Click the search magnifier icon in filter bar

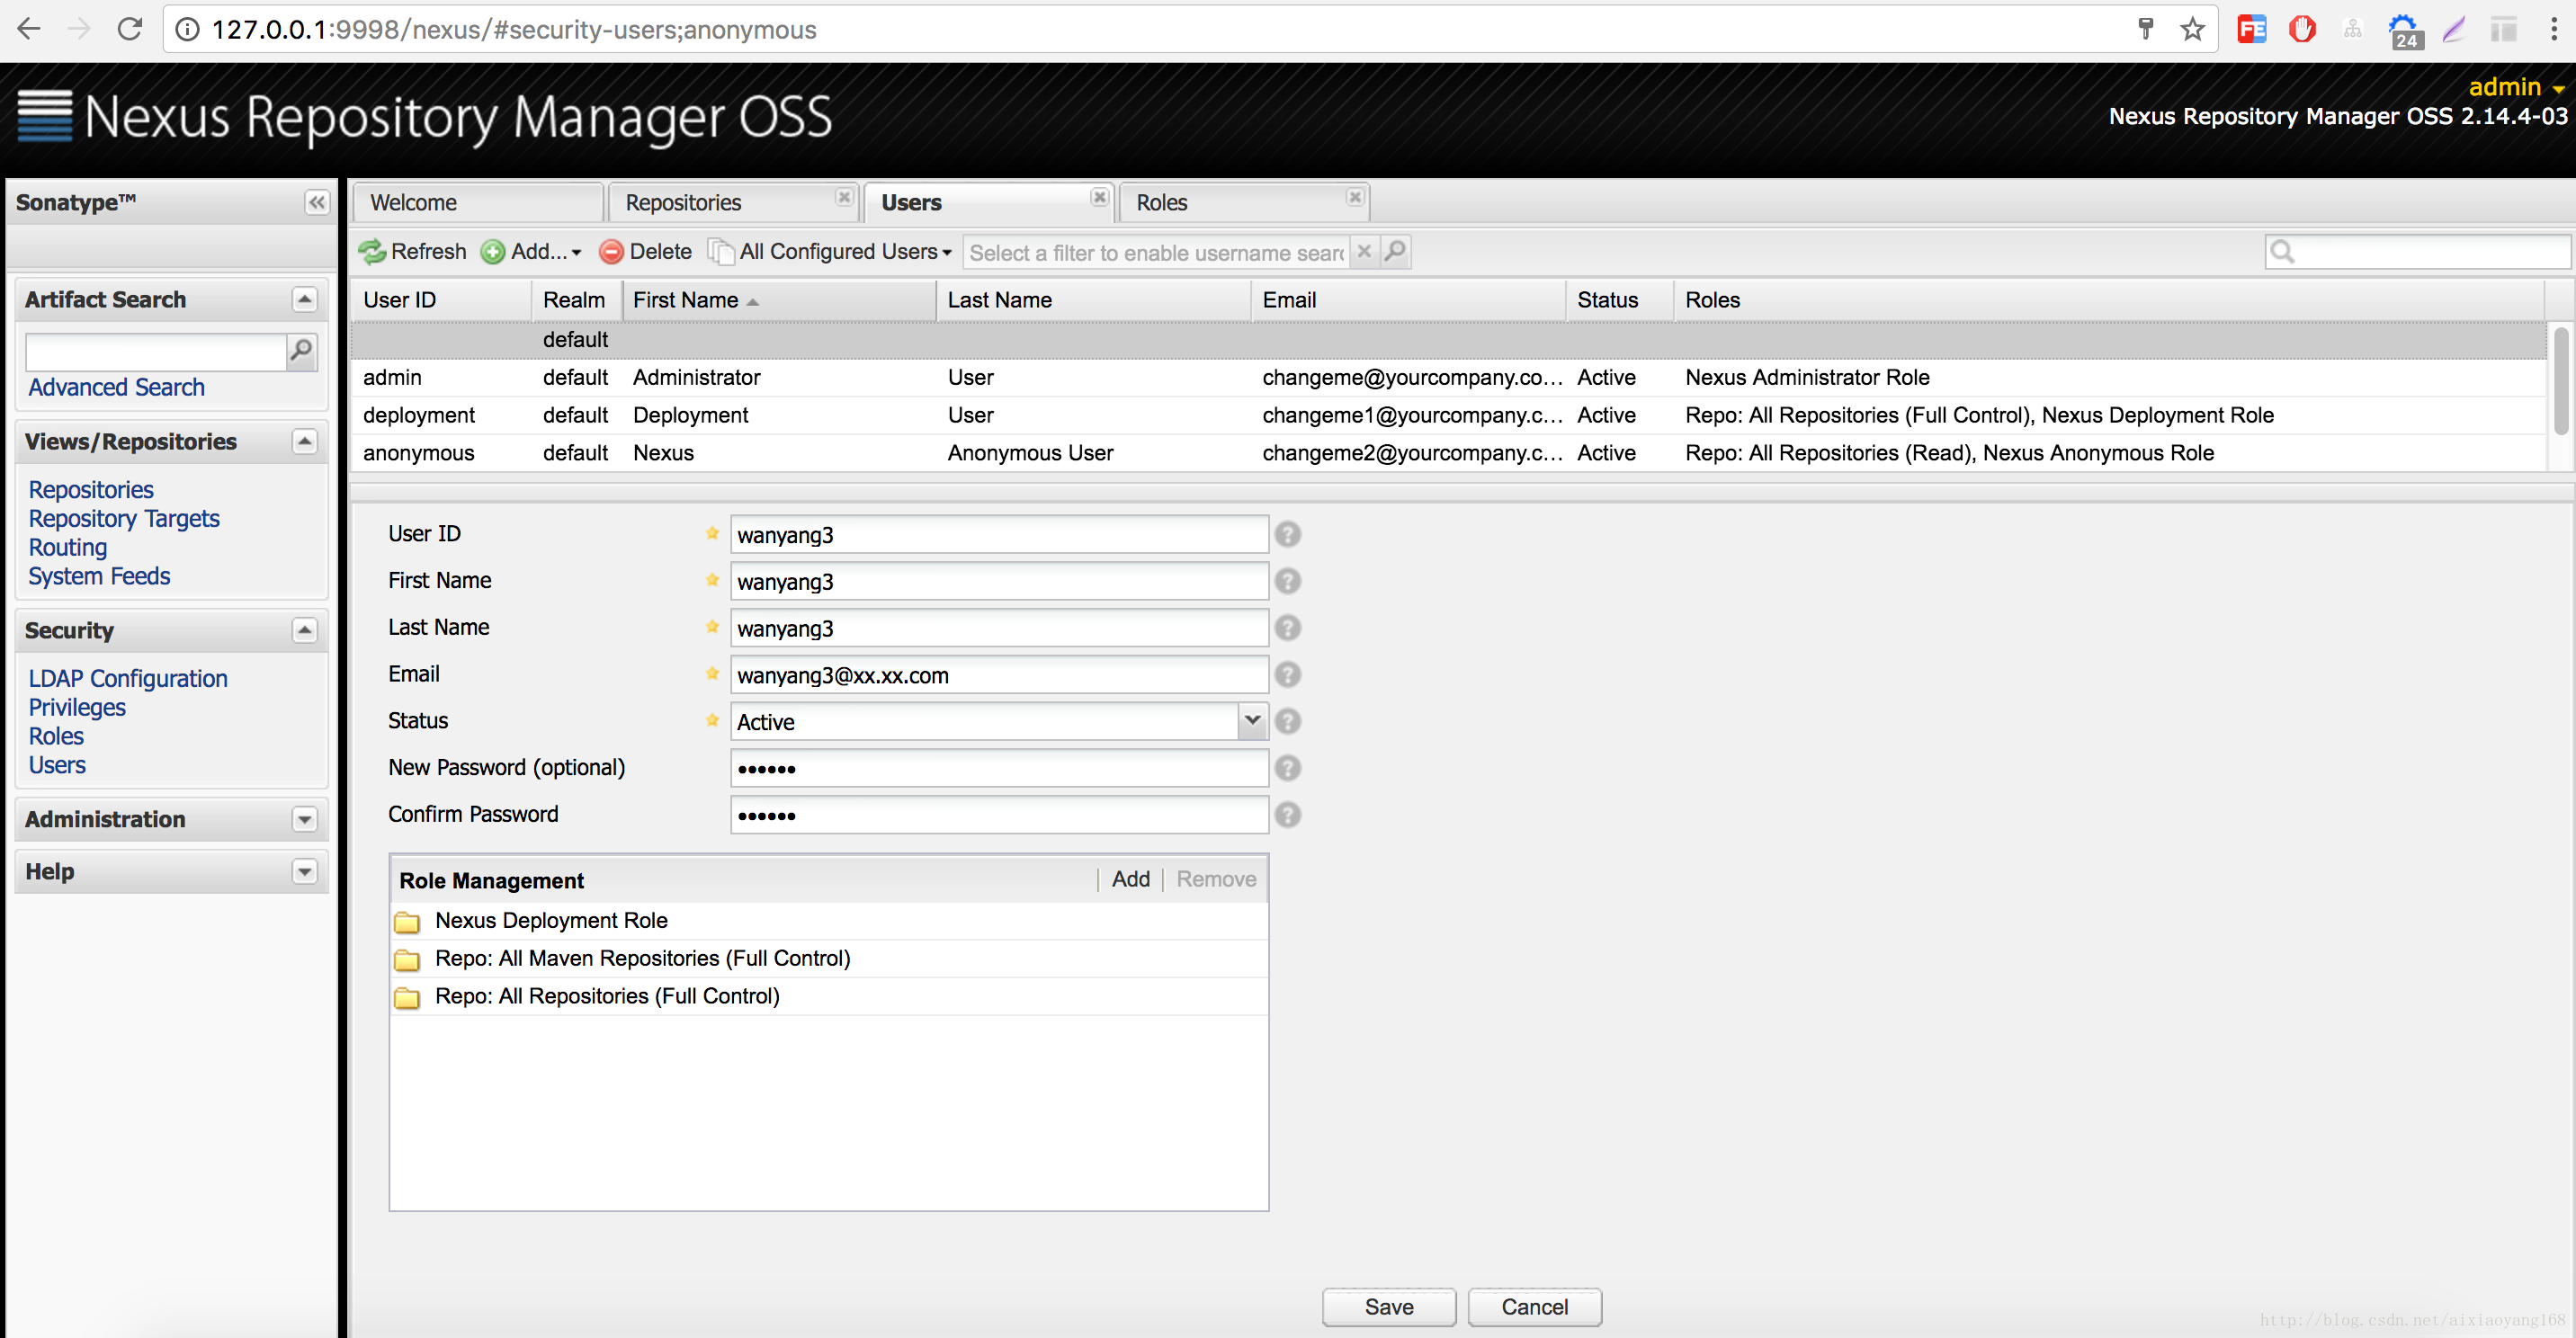(1397, 252)
